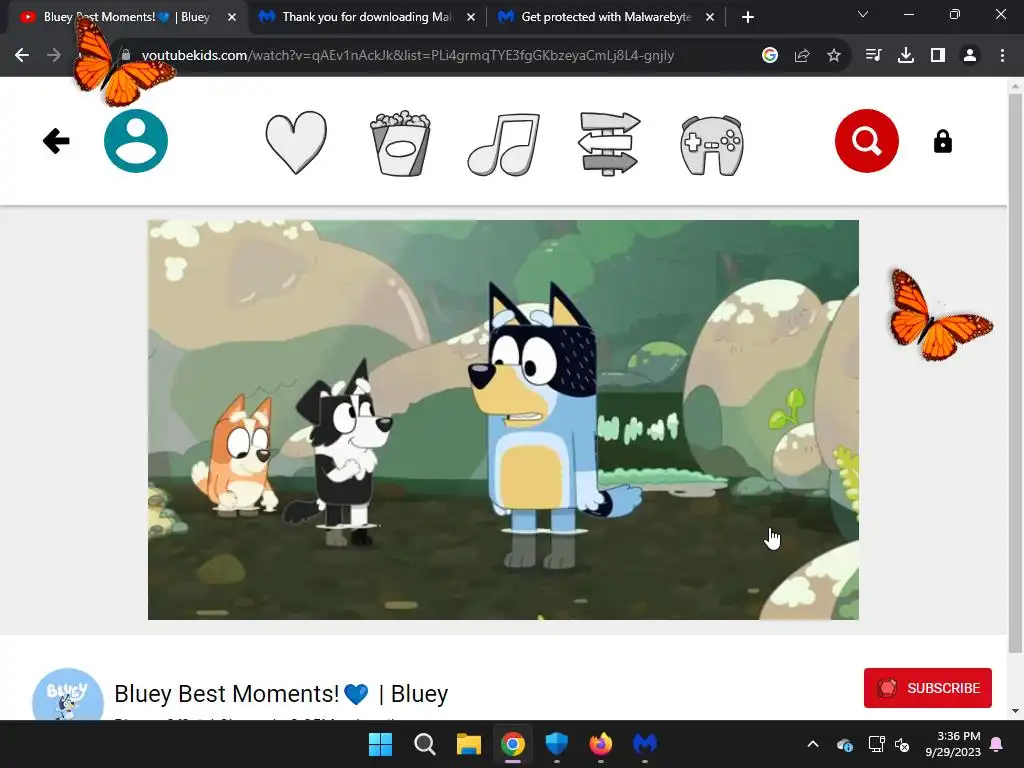Open the tab search chevron
This screenshot has width=1024, height=768.
863,14
